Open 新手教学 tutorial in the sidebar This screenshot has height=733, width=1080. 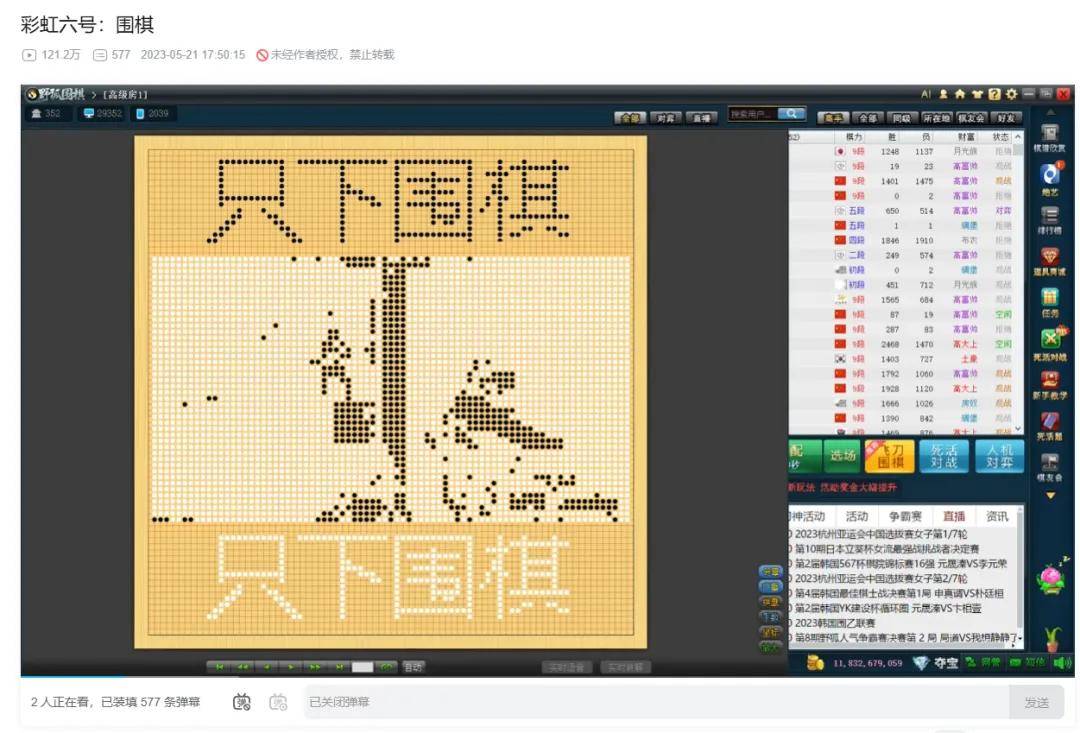click(1049, 384)
